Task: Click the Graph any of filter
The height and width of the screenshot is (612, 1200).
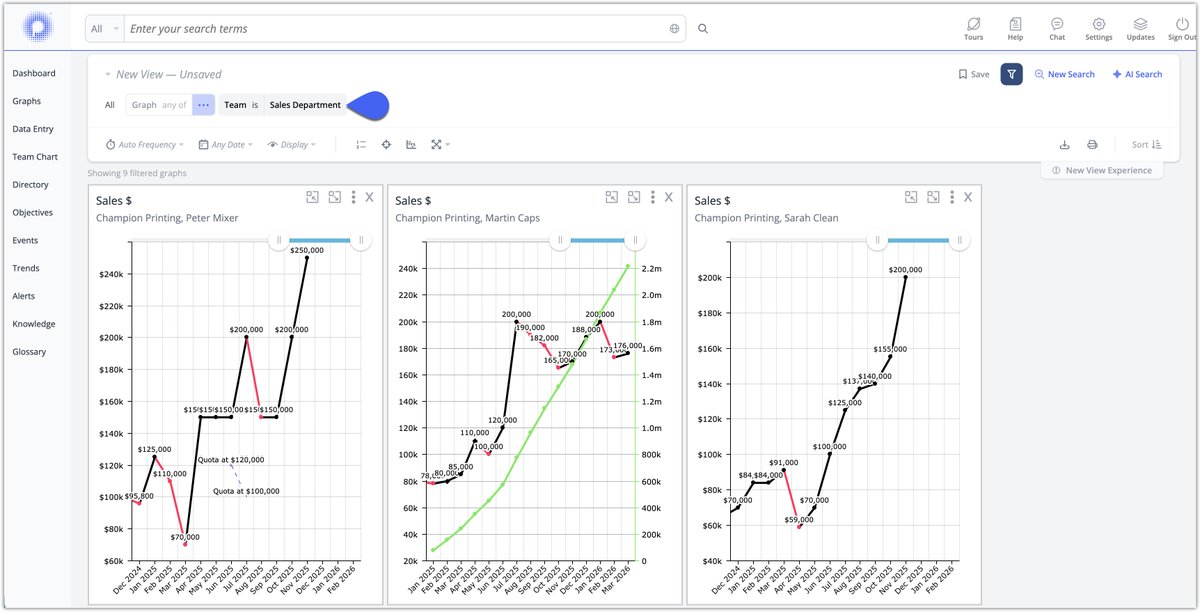Action: (x=159, y=105)
